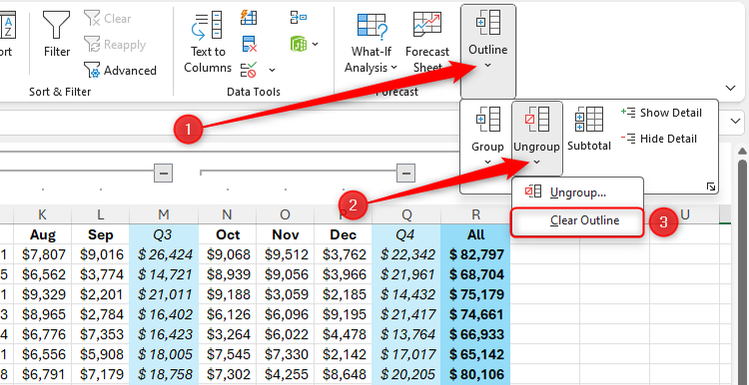The image size is (749, 385).
Task: Click the Consolidate icon
Action: pyautogui.click(x=299, y=18)
